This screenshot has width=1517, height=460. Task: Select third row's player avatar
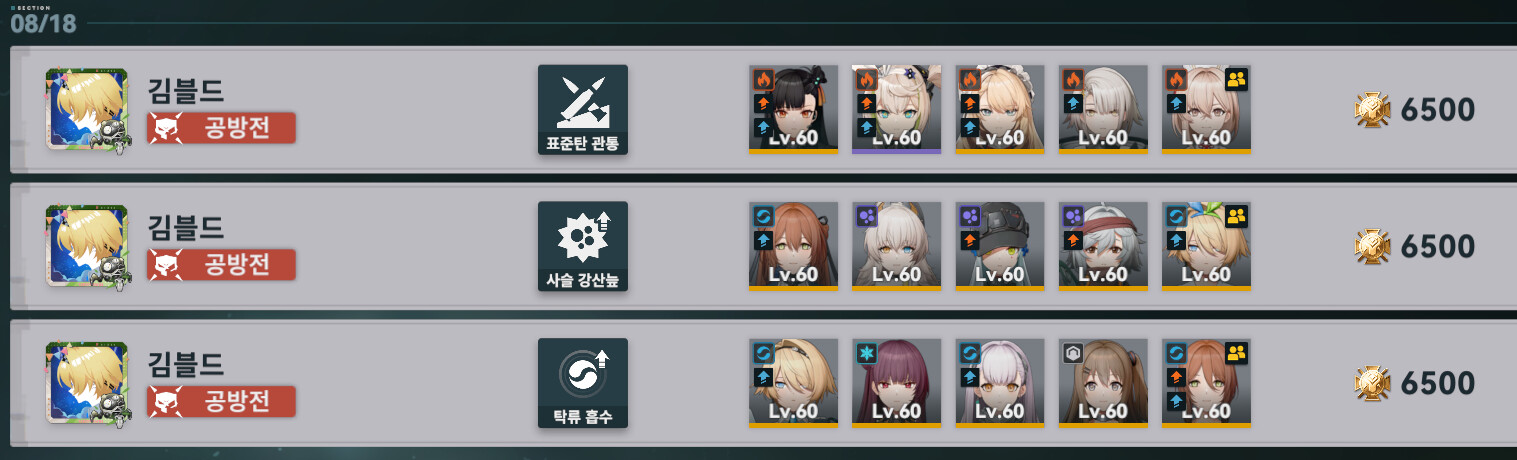click(87, 382)
